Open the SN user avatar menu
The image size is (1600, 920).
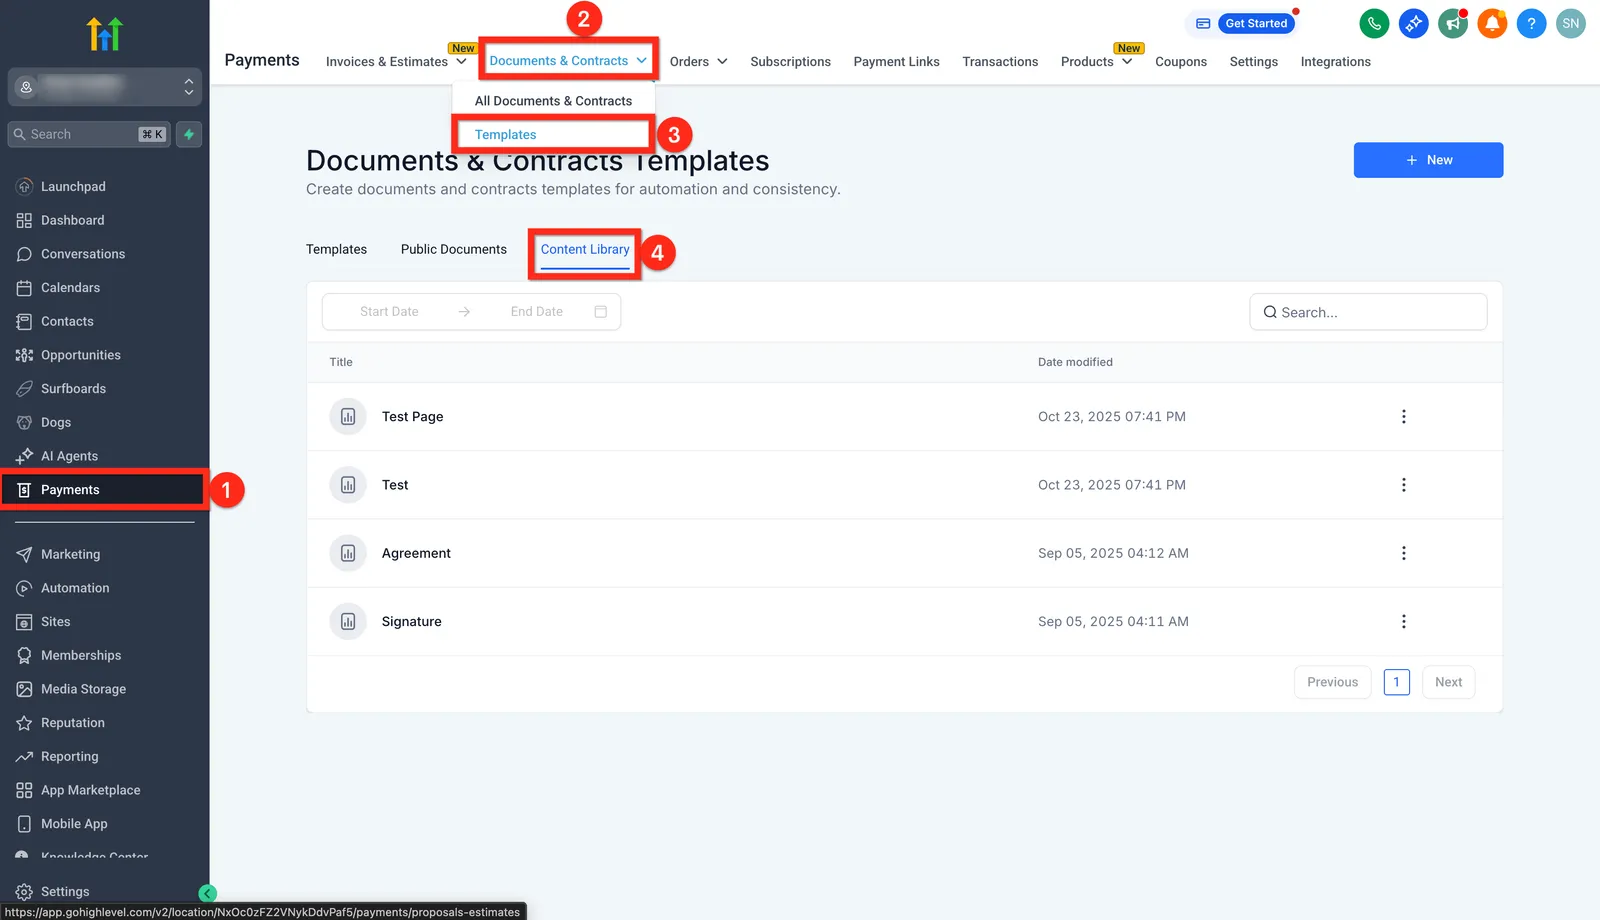[x=1571, y=23]
